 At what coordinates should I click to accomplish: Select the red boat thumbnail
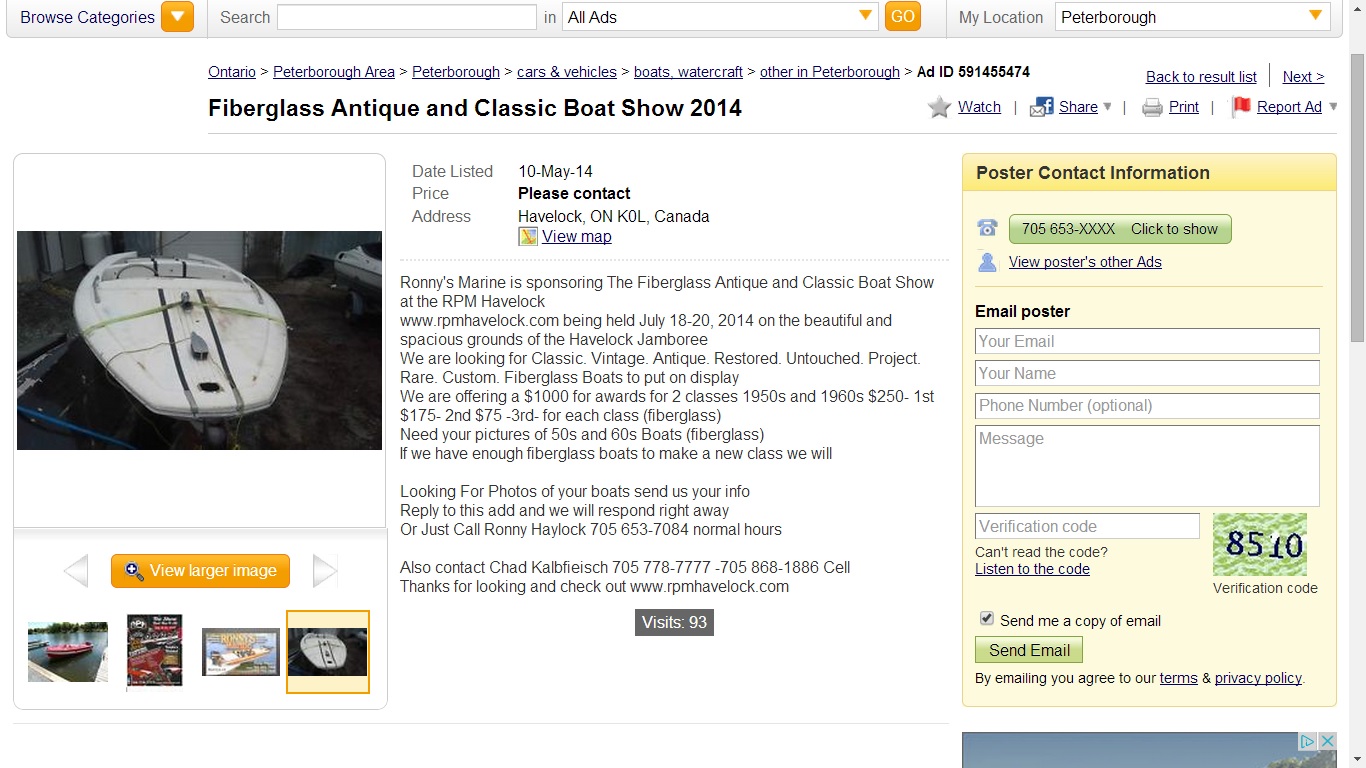68,652
